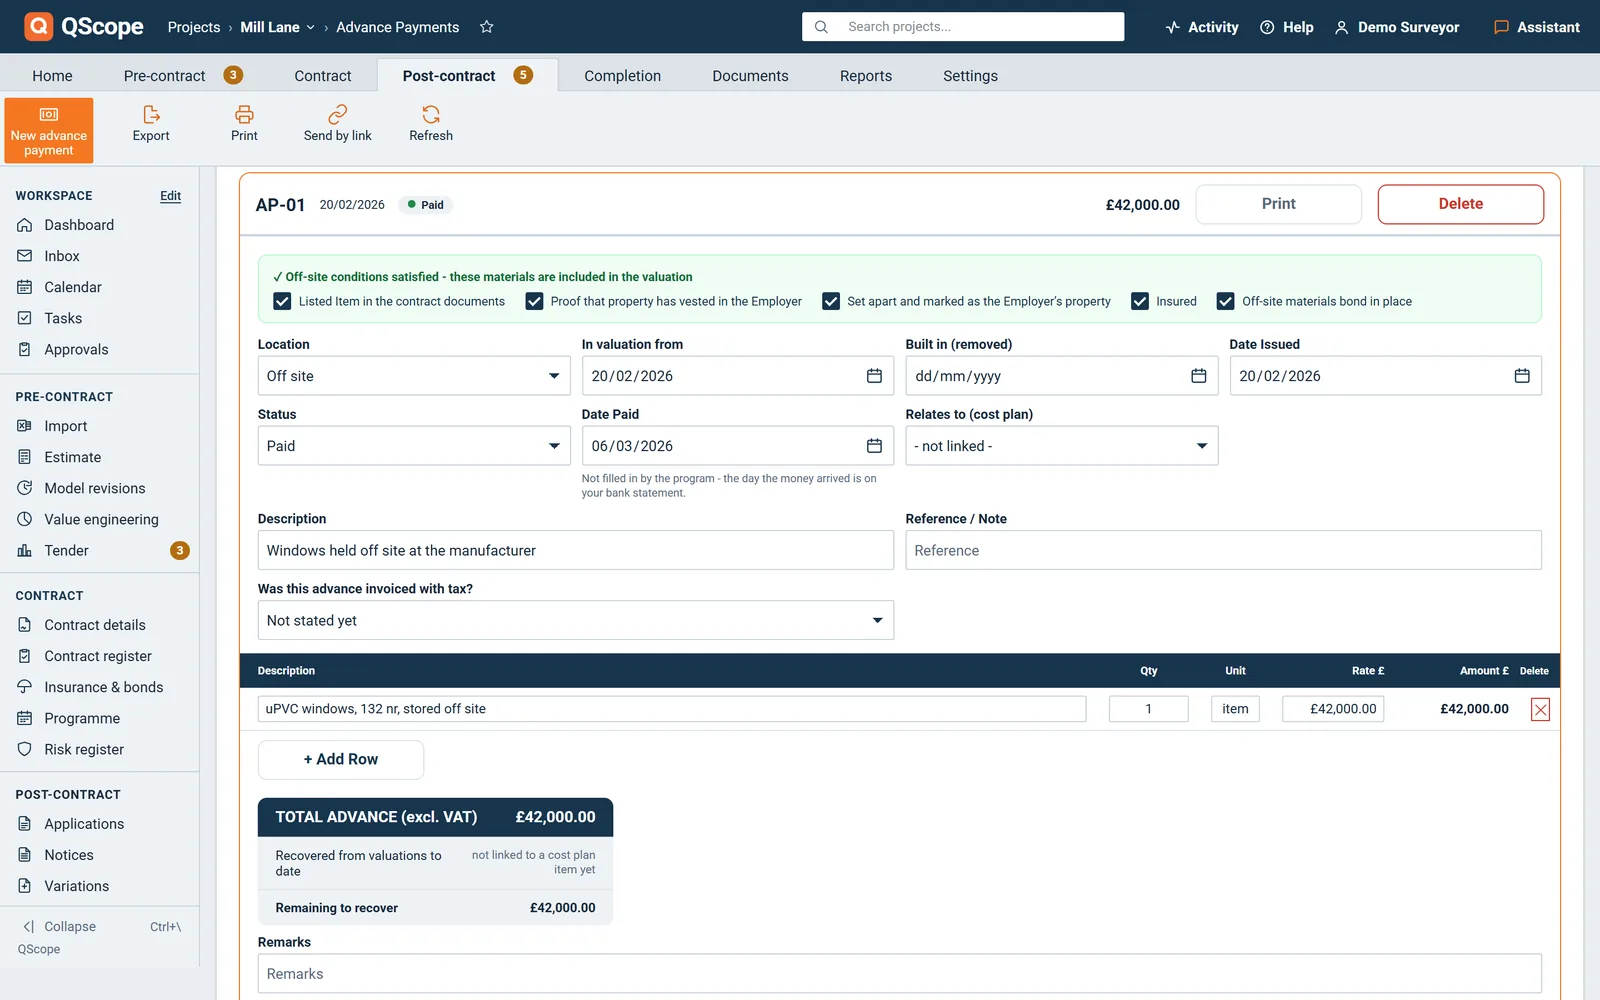Collapse the sidebar
The height and width of the screenshot is (1000, 1600).
point(60,927)
